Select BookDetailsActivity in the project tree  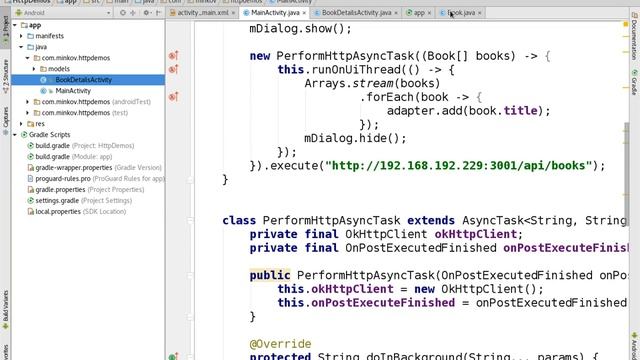pyautogui.click(x=88, y=80)
